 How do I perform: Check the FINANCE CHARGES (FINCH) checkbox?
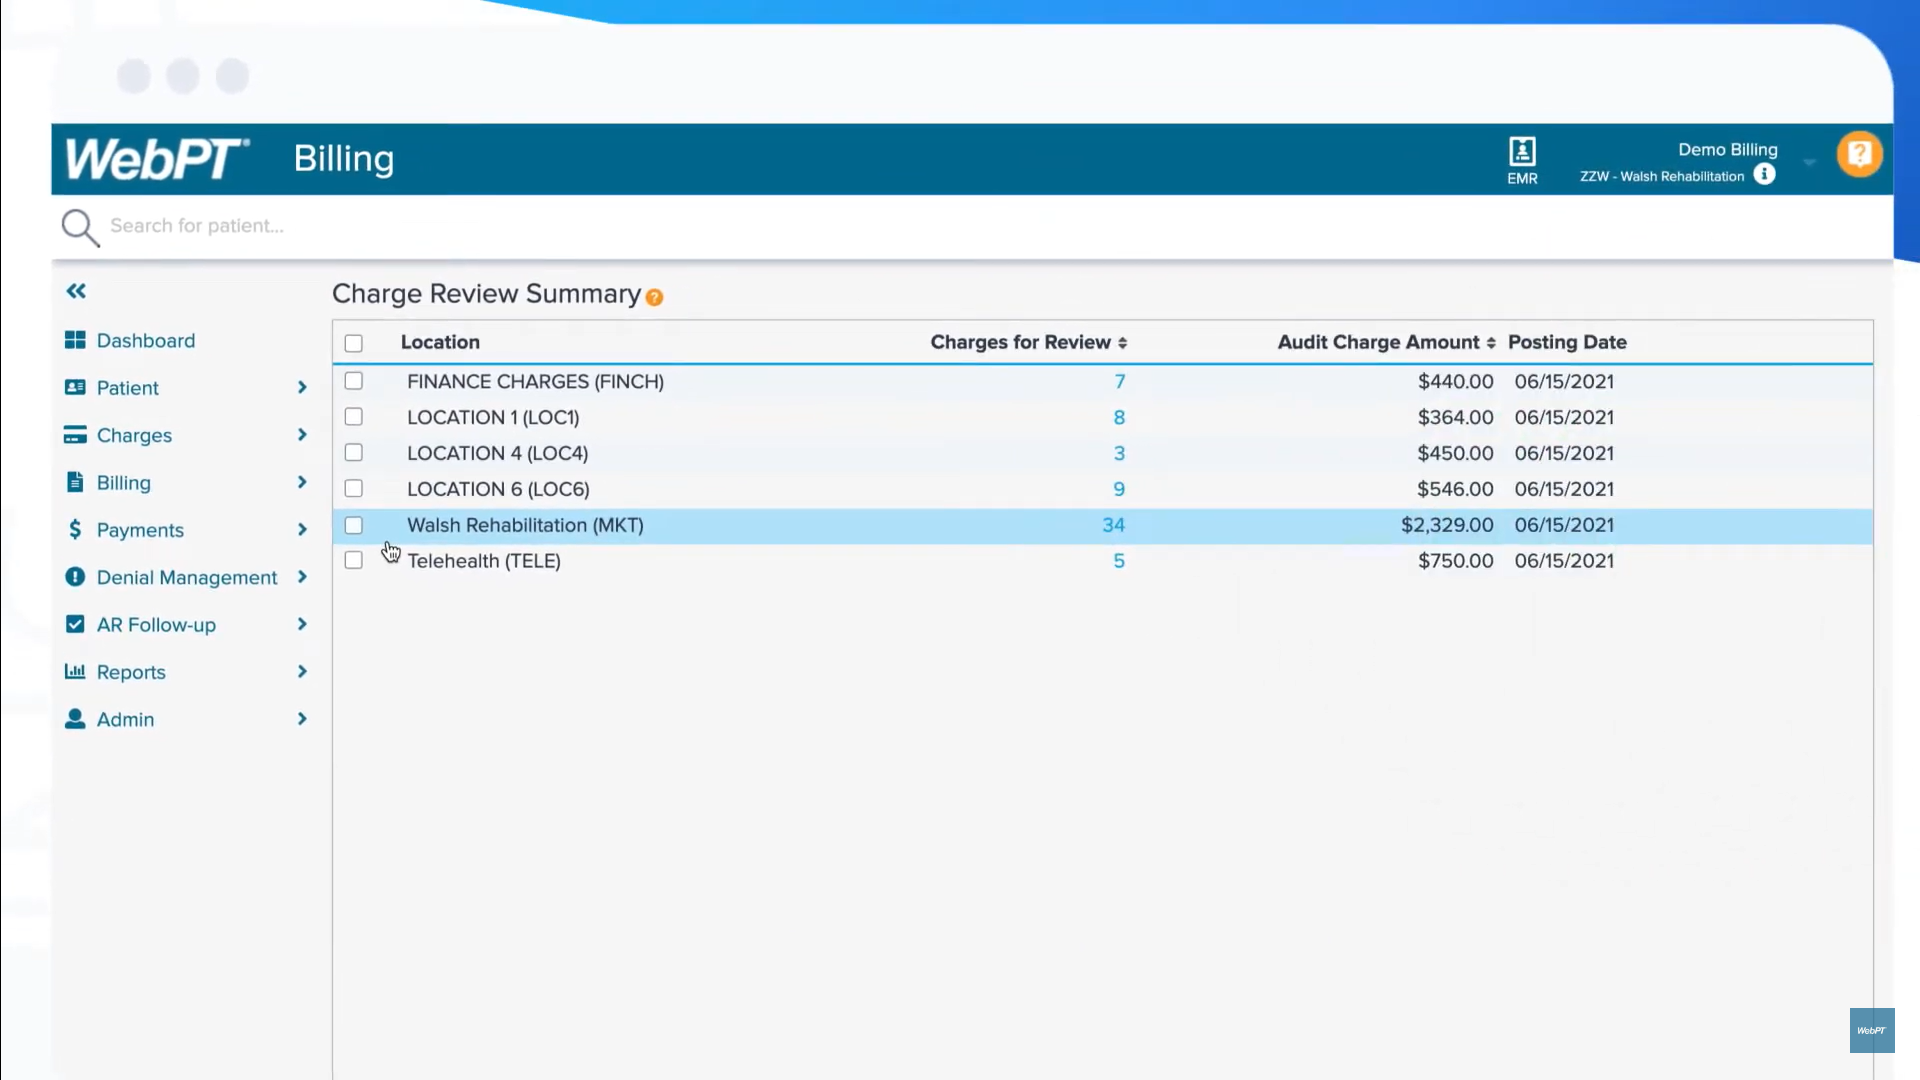click(x=354, y=381)
